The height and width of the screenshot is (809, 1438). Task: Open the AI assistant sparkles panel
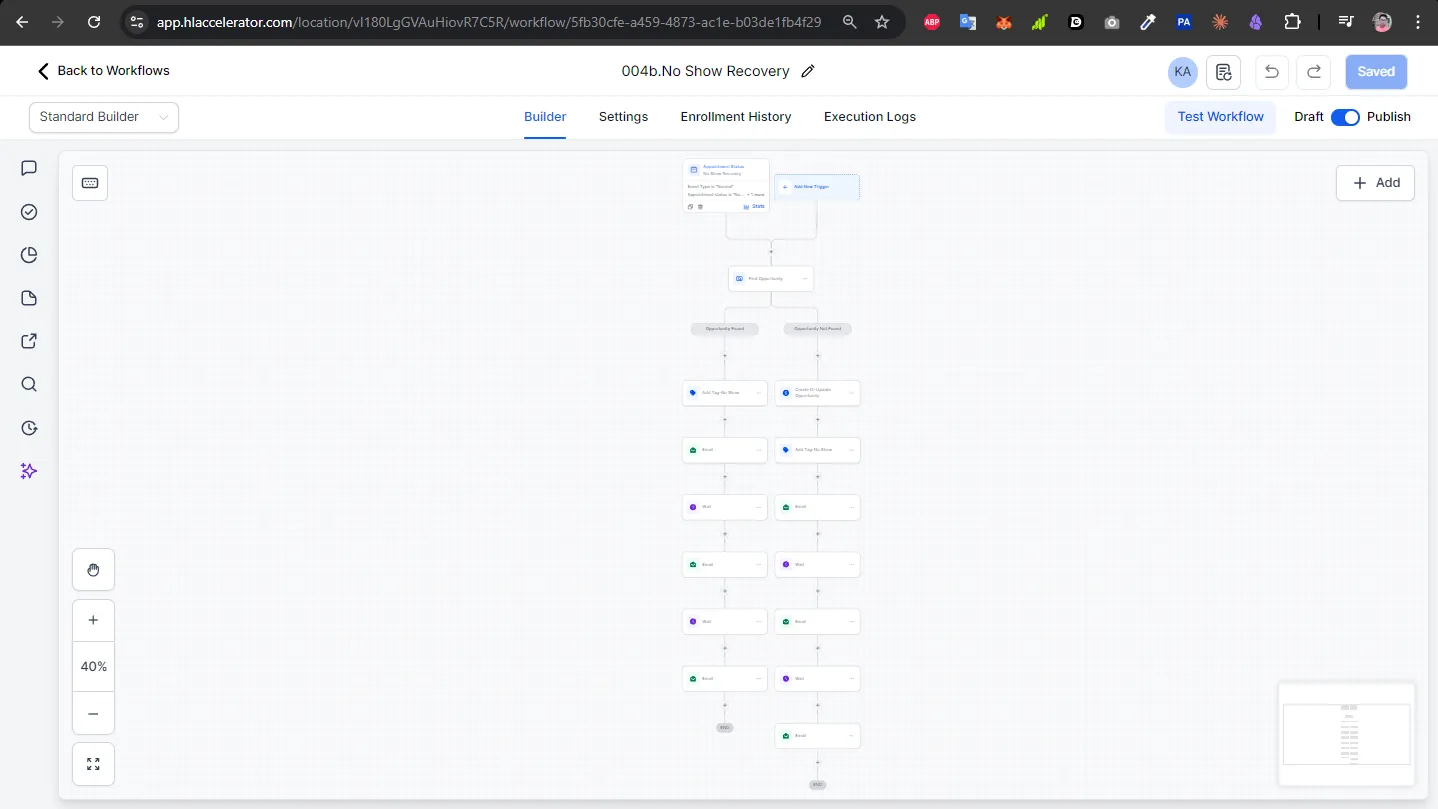coord(29,471)
